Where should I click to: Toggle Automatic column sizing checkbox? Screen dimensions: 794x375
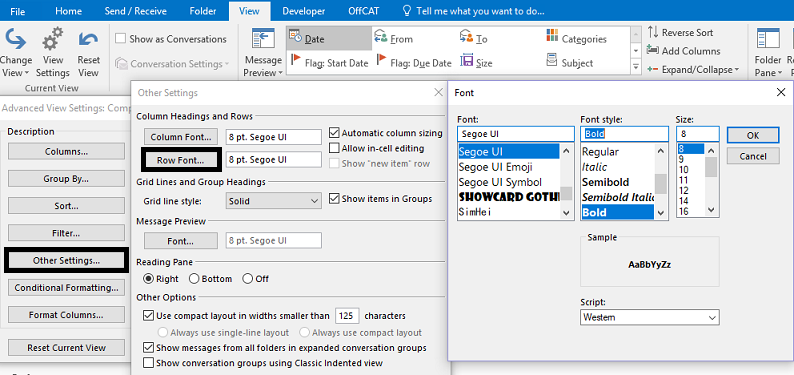(x=334, y=133)
